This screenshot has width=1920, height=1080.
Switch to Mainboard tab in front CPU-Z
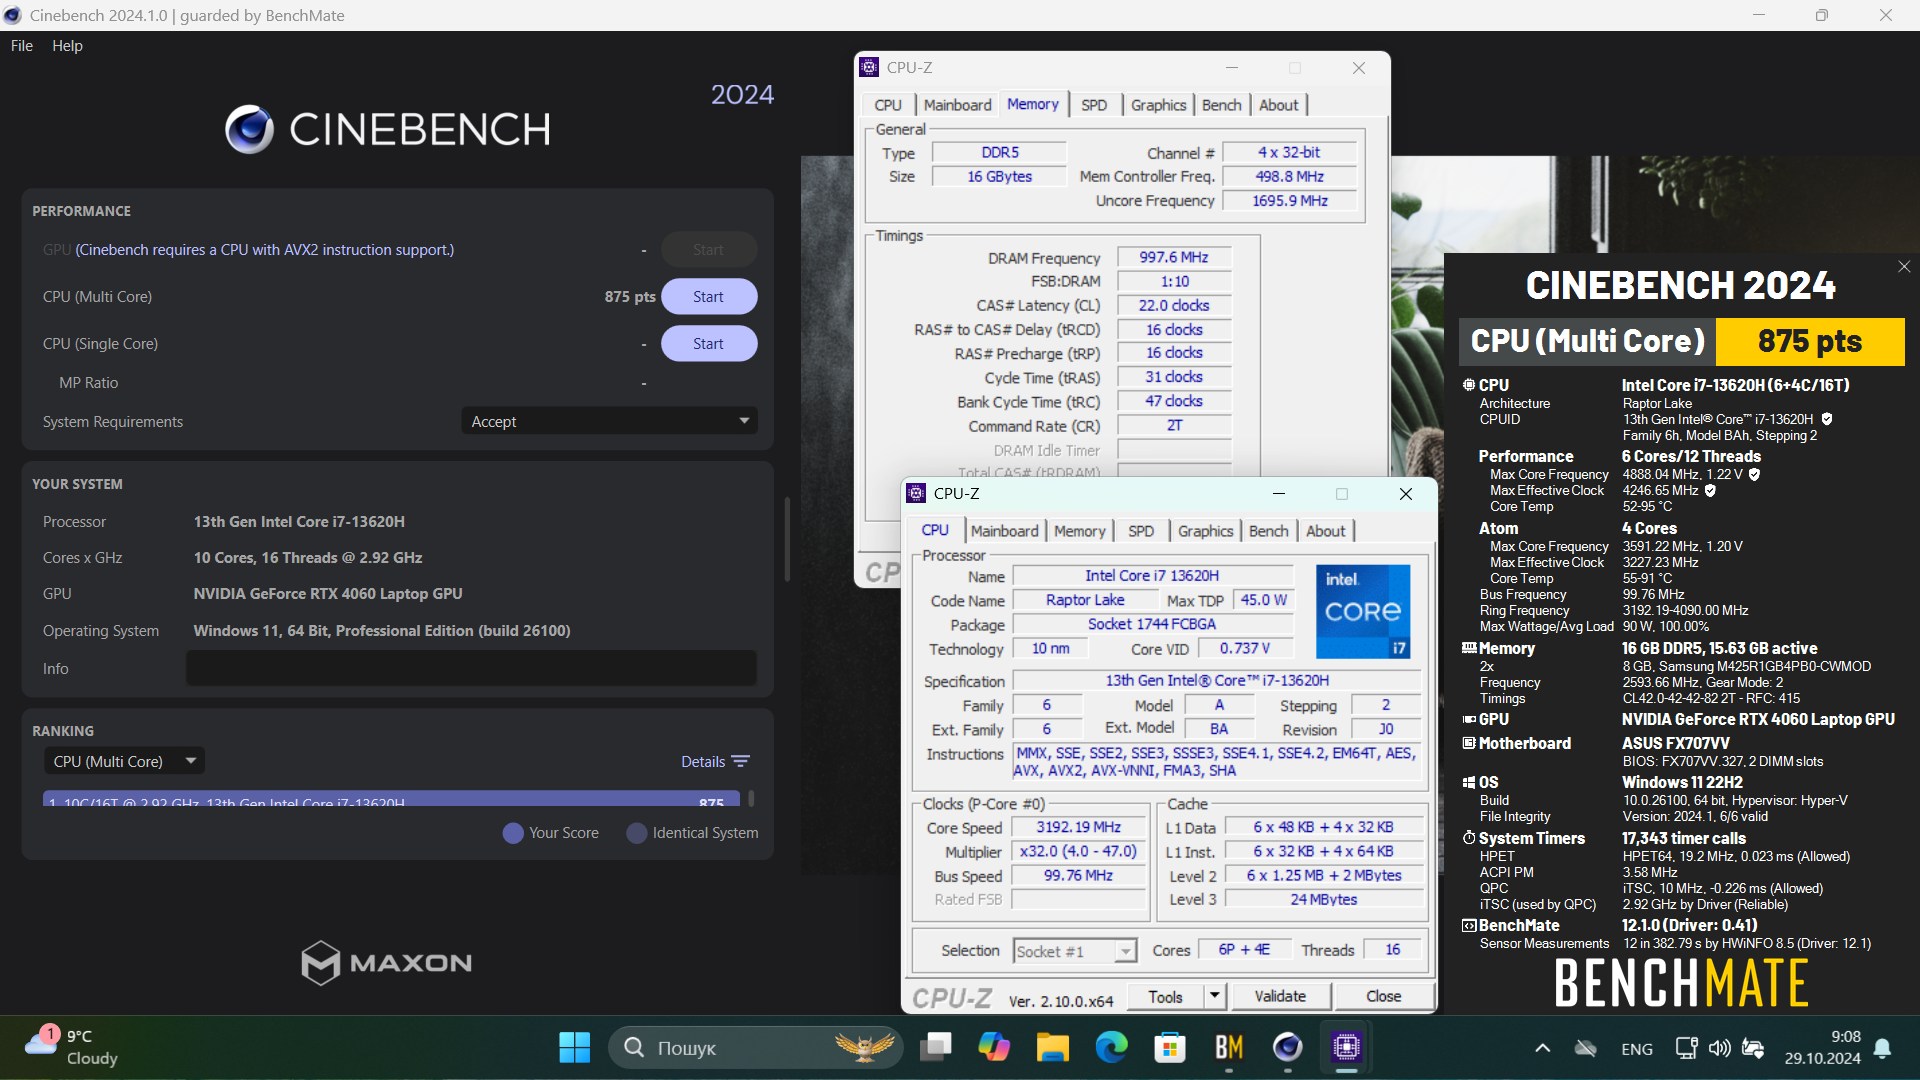click(1004, 531)
